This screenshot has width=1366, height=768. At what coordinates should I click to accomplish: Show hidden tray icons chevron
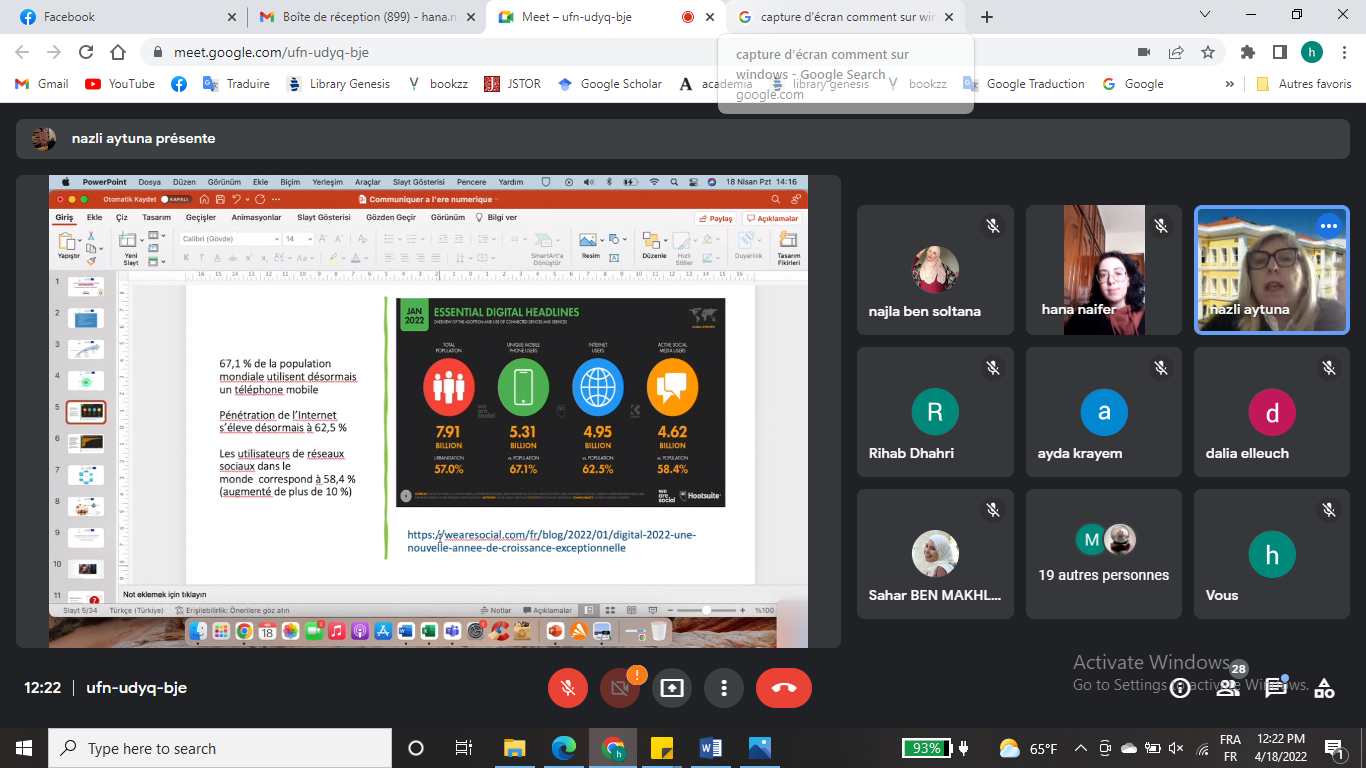coord(1081,748)
